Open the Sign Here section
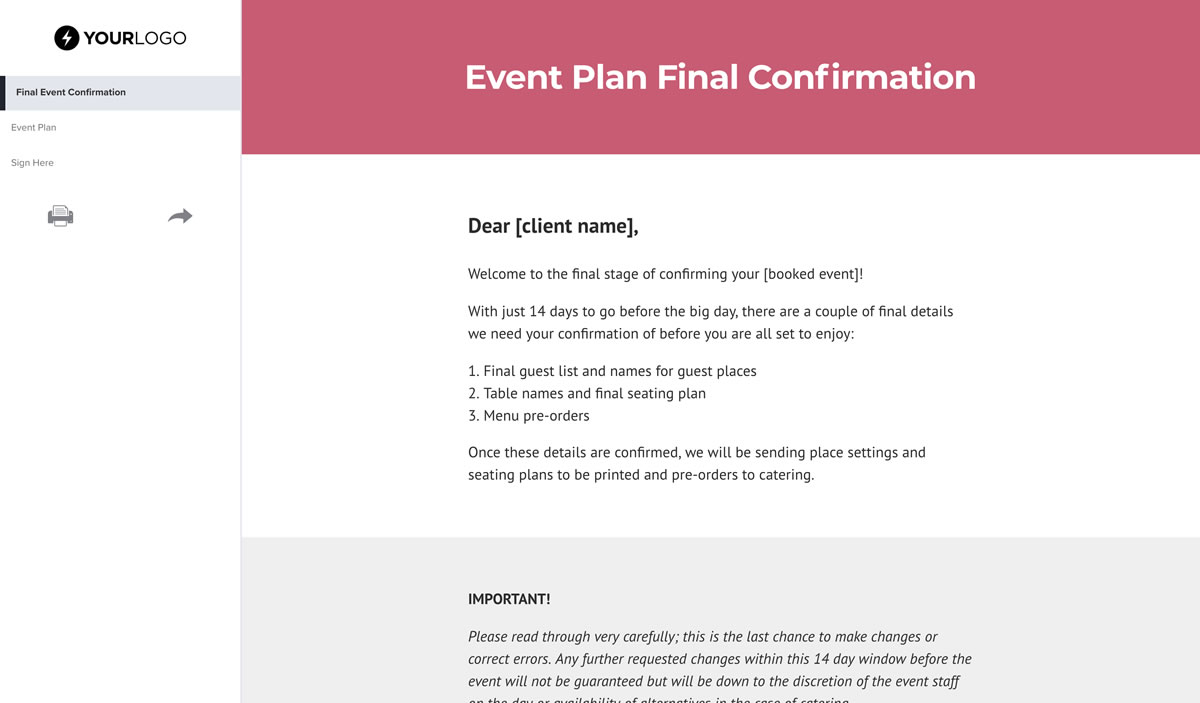 32,162
